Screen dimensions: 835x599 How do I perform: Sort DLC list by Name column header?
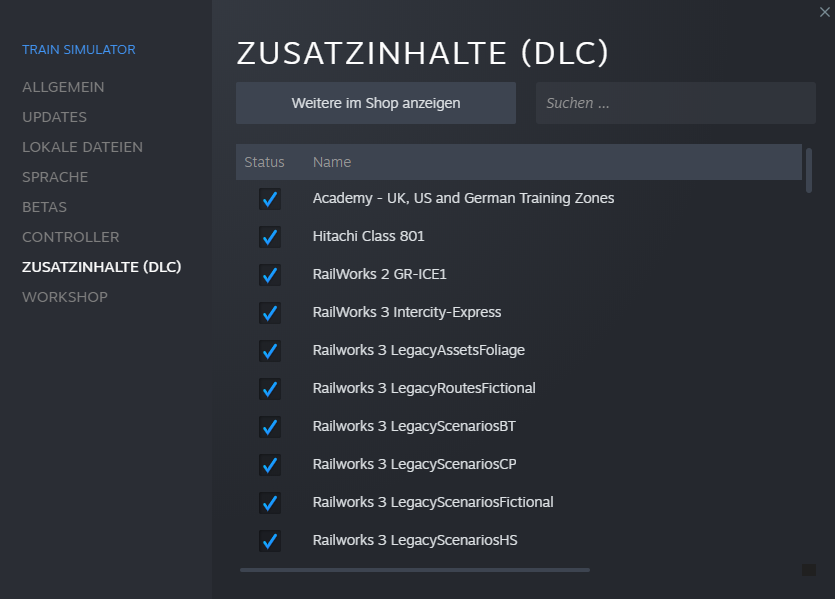click(332, 162)
